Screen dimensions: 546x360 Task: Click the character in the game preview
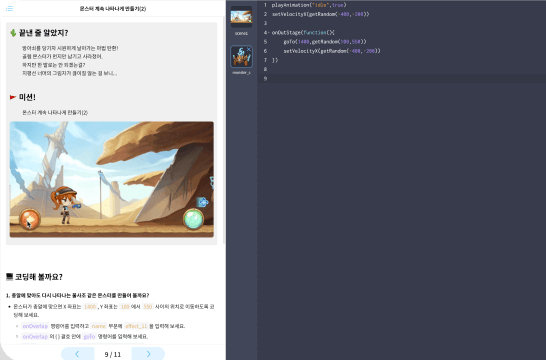pyautogui.click(x=65, y=205)
